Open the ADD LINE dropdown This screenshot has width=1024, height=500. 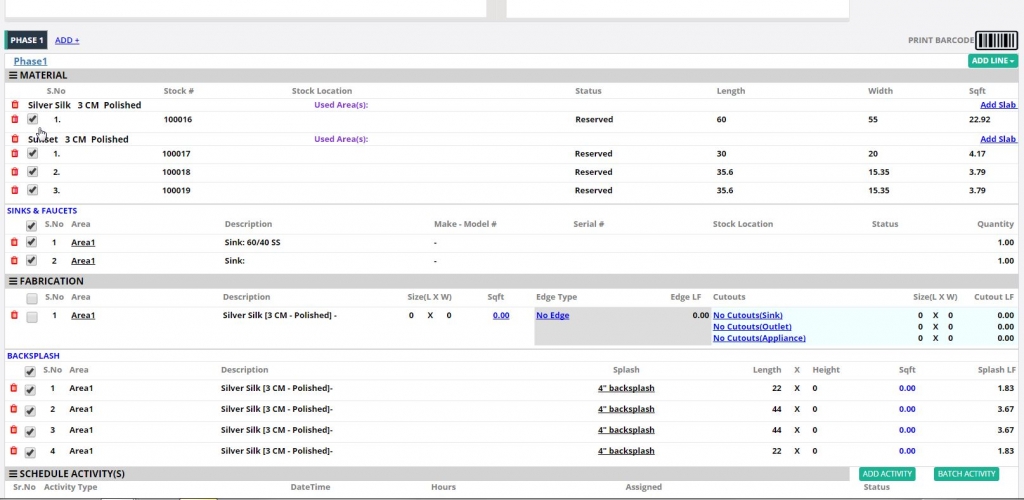coord(993,61)
